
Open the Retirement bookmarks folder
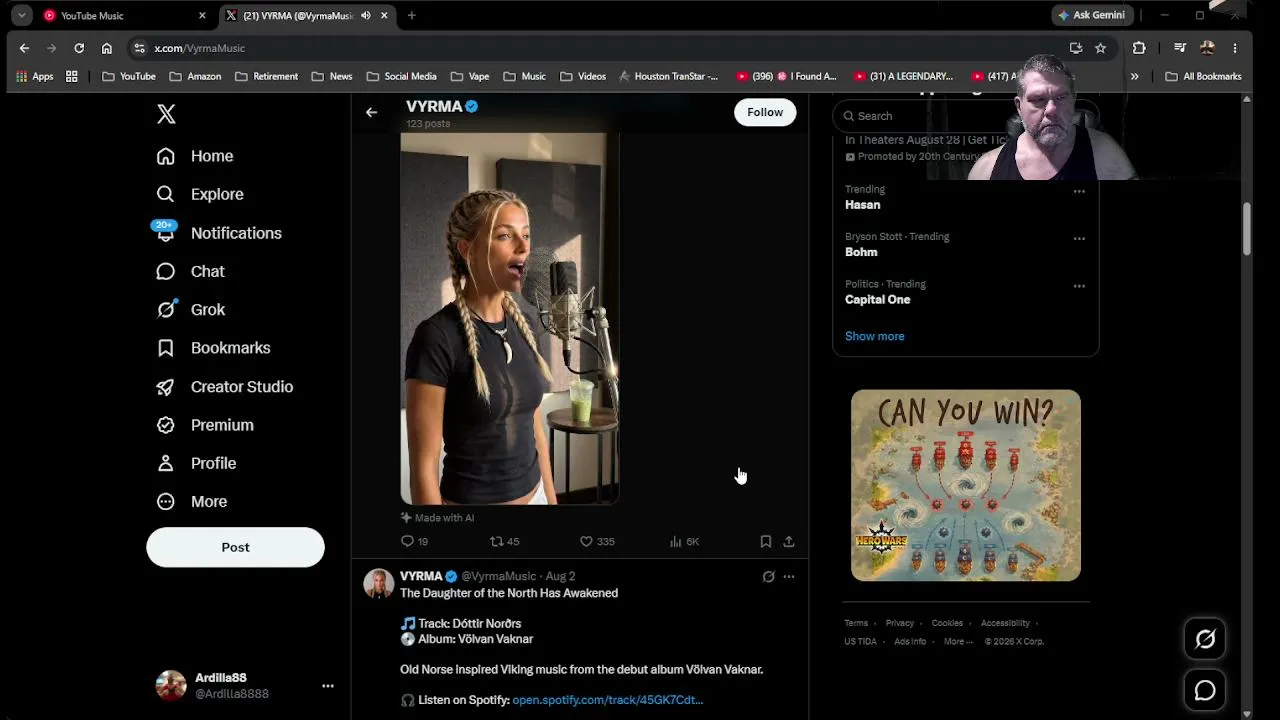tap(267, 76)
